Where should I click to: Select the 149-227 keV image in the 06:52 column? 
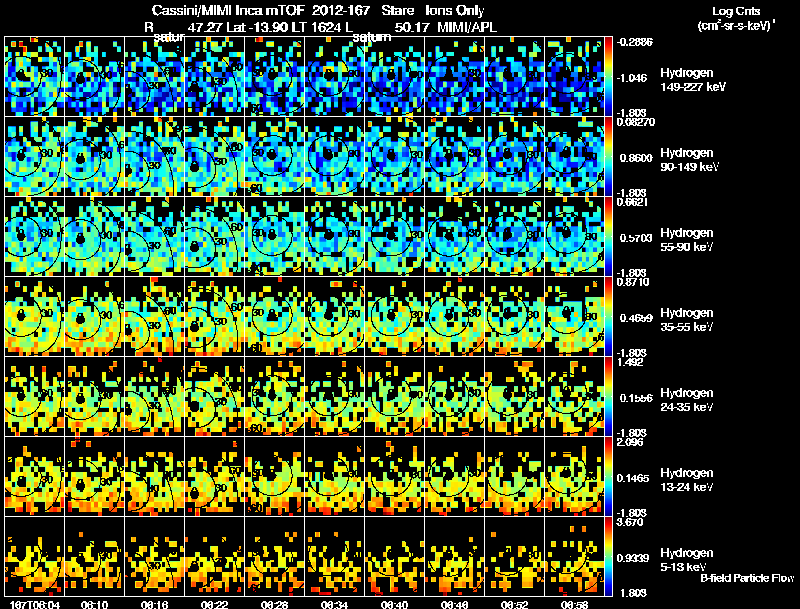pos(514,77)
